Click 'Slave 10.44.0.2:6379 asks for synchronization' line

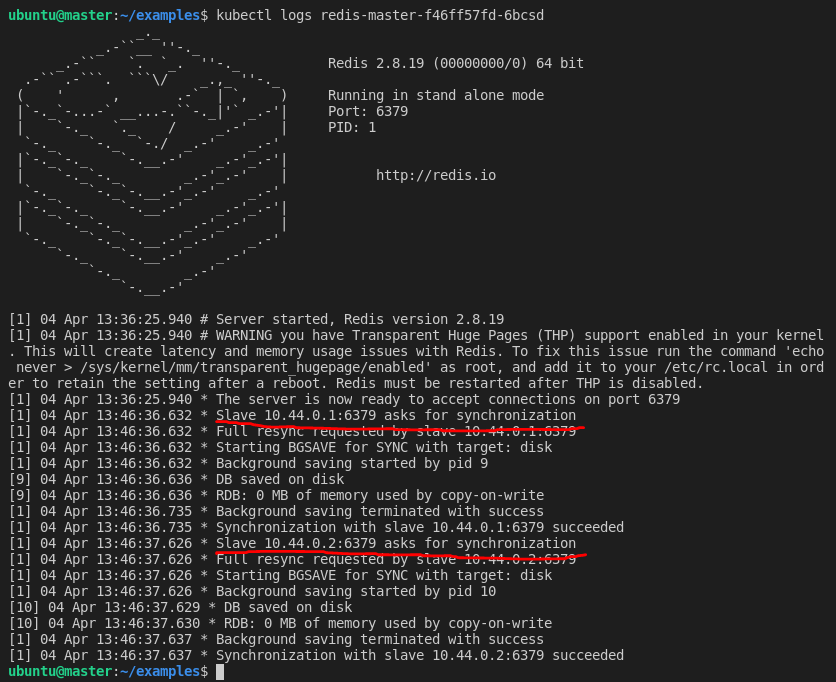[x=292, y=543]
